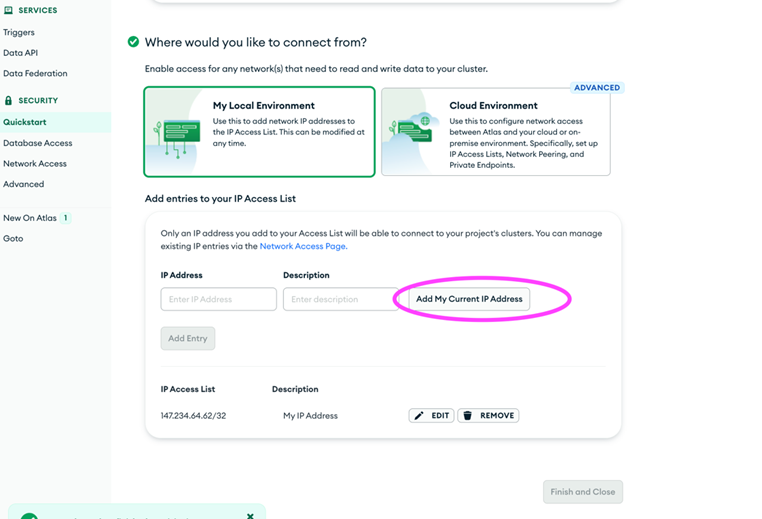Open the Network Access sidebar item
The height and width of the screenshot is (519, 762).
click(x=35, y=164)
